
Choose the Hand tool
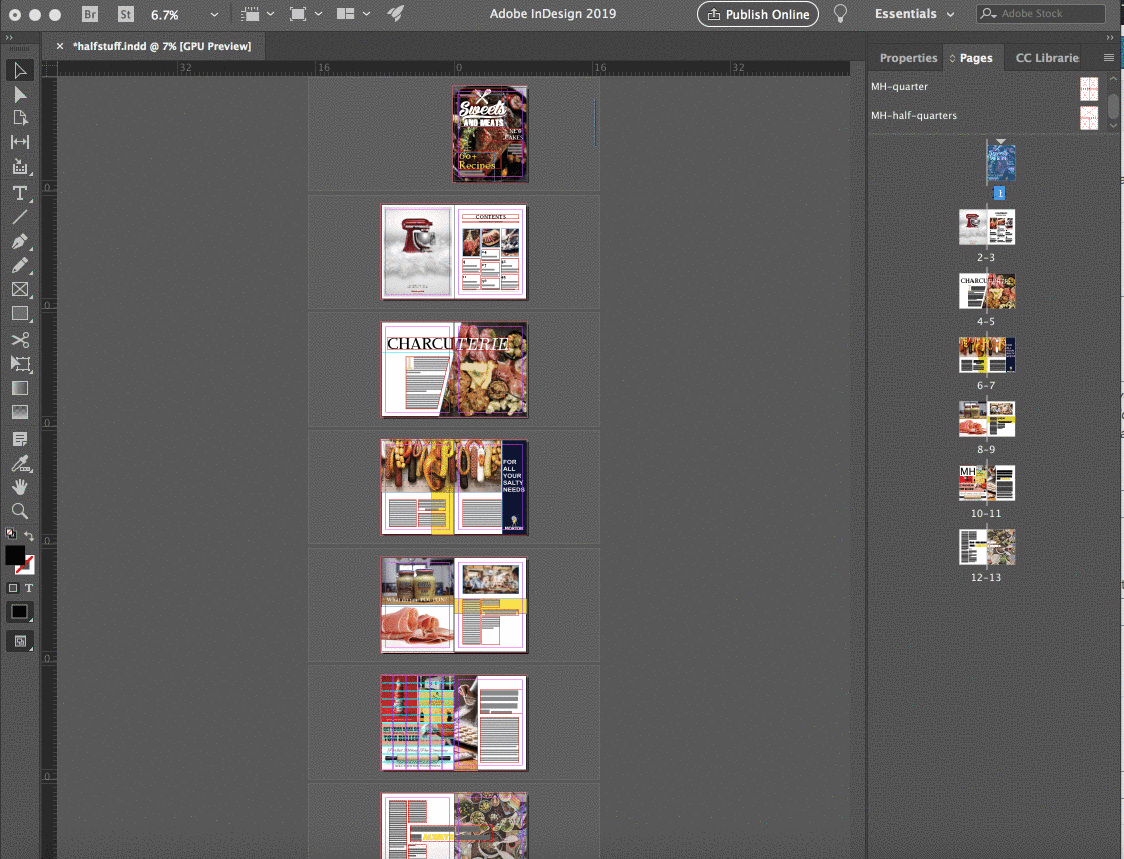[20, 487]
